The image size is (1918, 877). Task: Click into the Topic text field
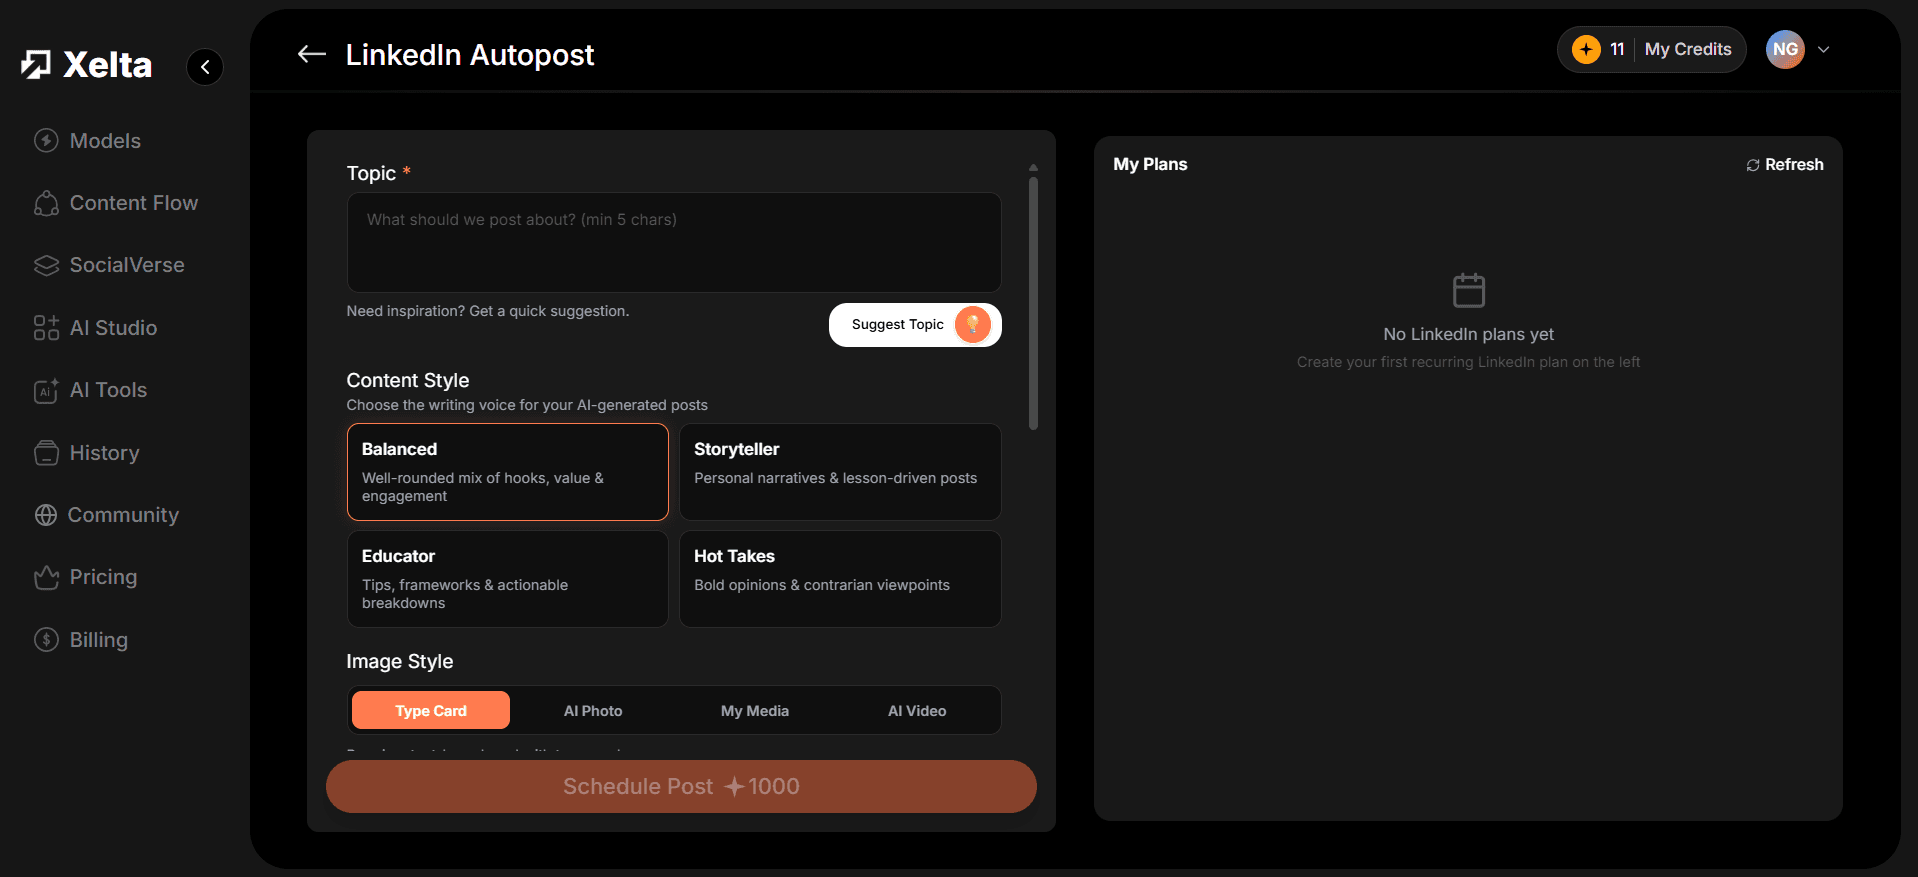(x=674, y=242)
